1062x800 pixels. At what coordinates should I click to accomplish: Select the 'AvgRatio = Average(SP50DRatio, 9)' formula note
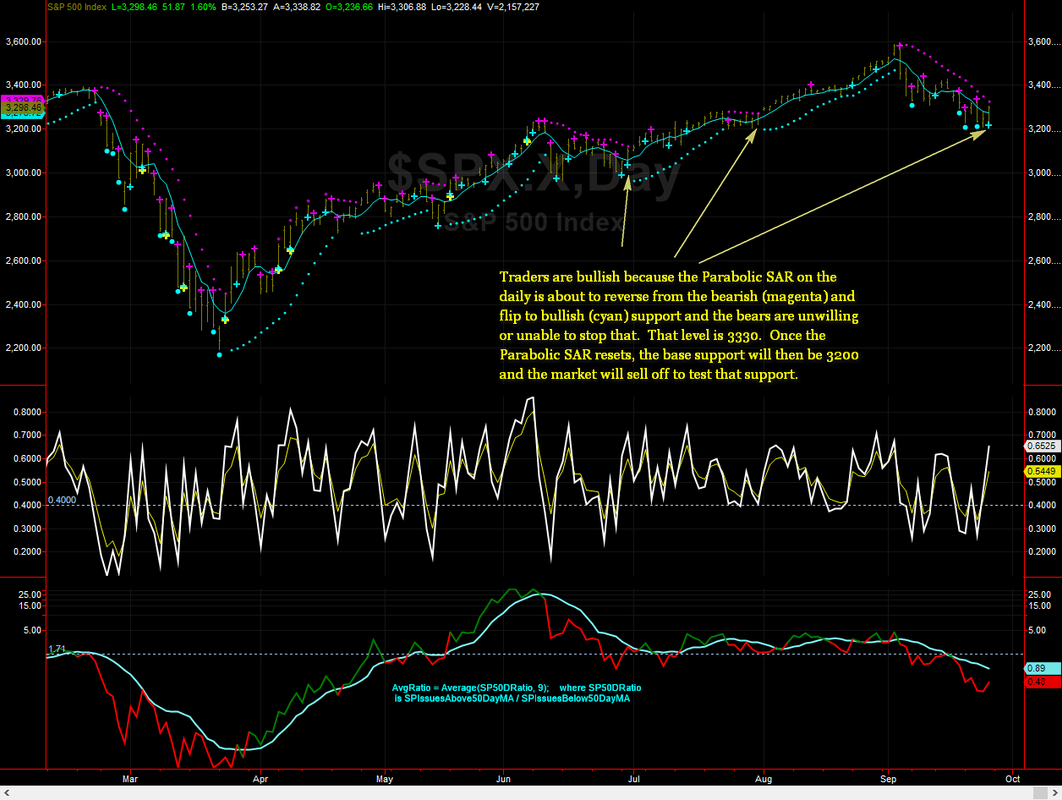[516, 693]
